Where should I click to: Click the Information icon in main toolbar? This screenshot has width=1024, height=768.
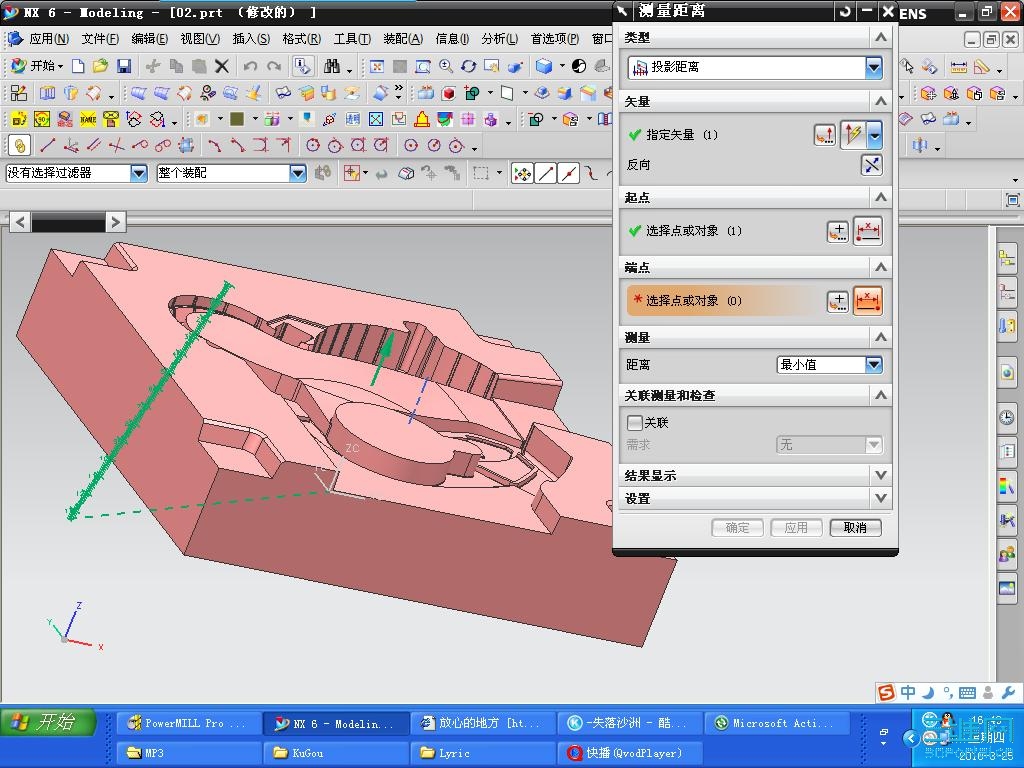tap(302, 66)
